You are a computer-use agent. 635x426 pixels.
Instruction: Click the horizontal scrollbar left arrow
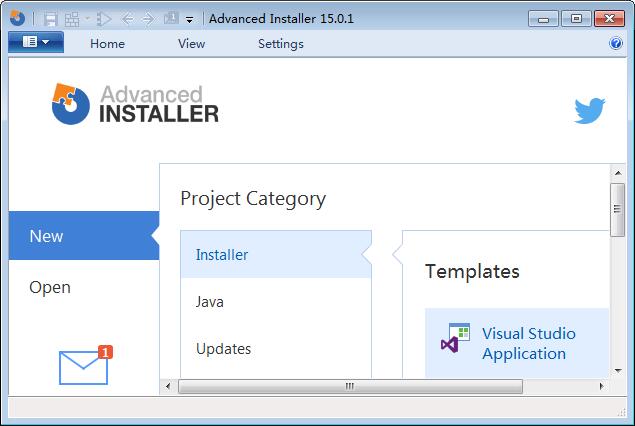[168, 386]
